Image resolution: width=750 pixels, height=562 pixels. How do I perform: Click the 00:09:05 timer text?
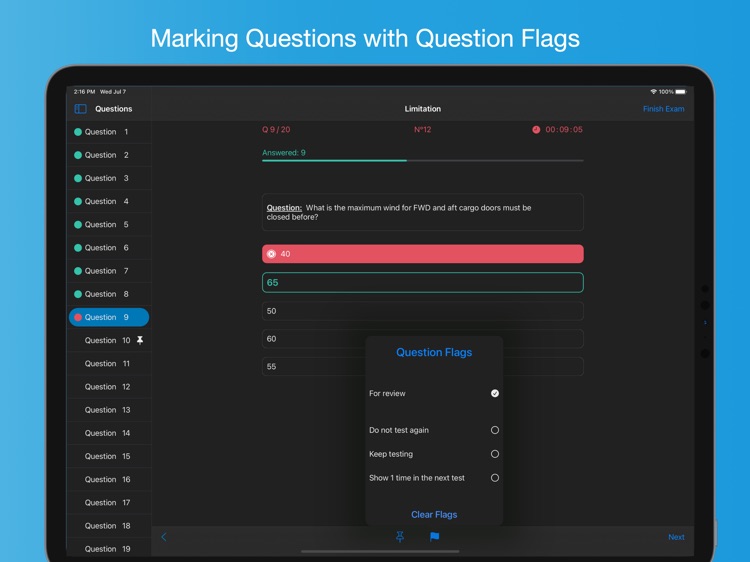click(x=564, y=130)
